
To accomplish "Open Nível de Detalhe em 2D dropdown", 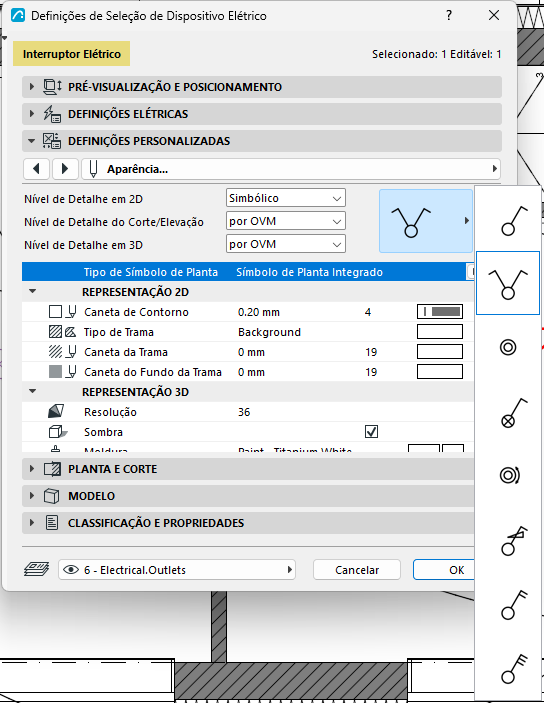I will [x=286, y=198].
